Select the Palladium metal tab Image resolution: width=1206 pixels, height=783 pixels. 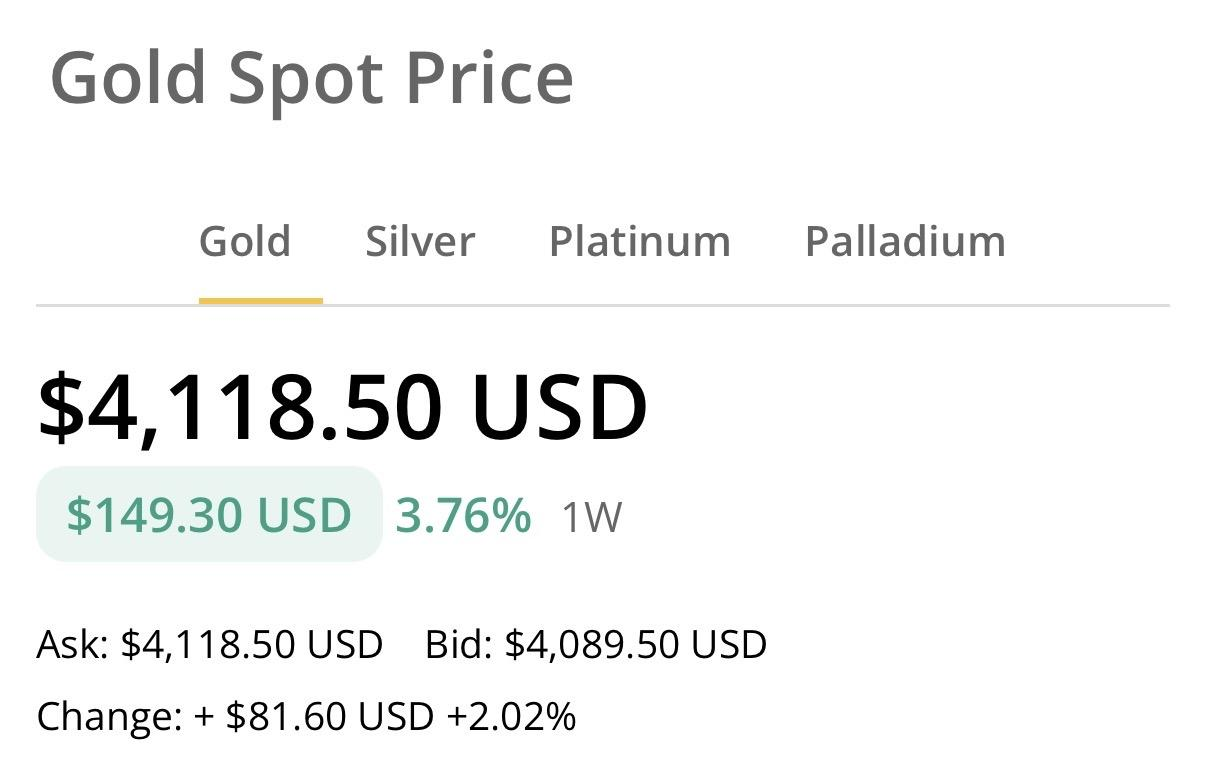(x=905, y=242)
